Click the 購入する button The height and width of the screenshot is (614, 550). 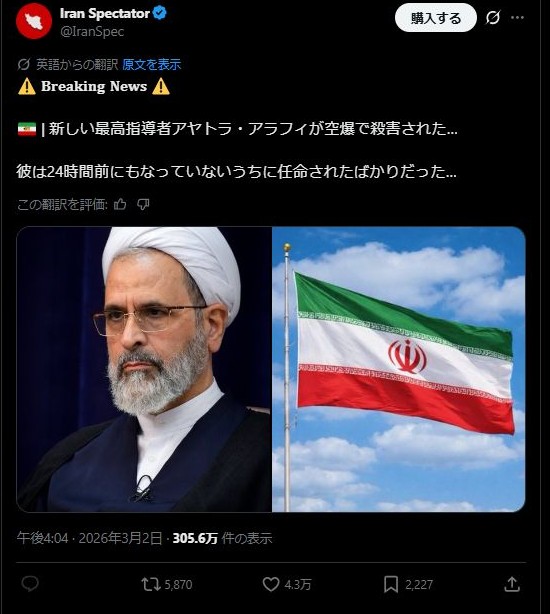tap(436, 18)
